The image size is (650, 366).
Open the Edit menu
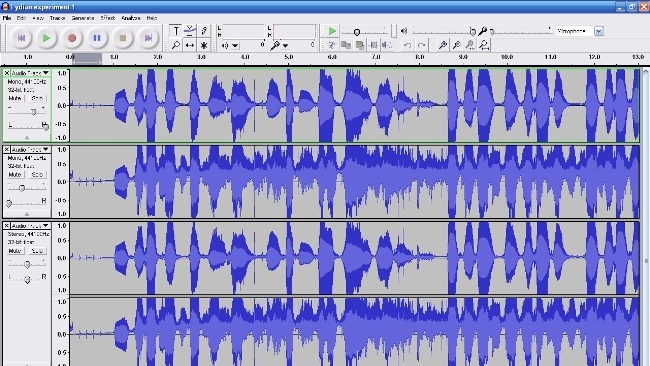[21, 18]
